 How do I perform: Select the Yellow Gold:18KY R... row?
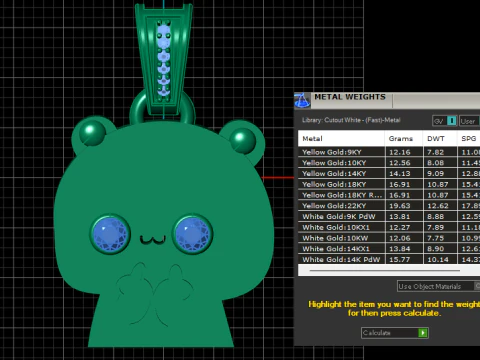pyautogui.click(x=389, y=195)
